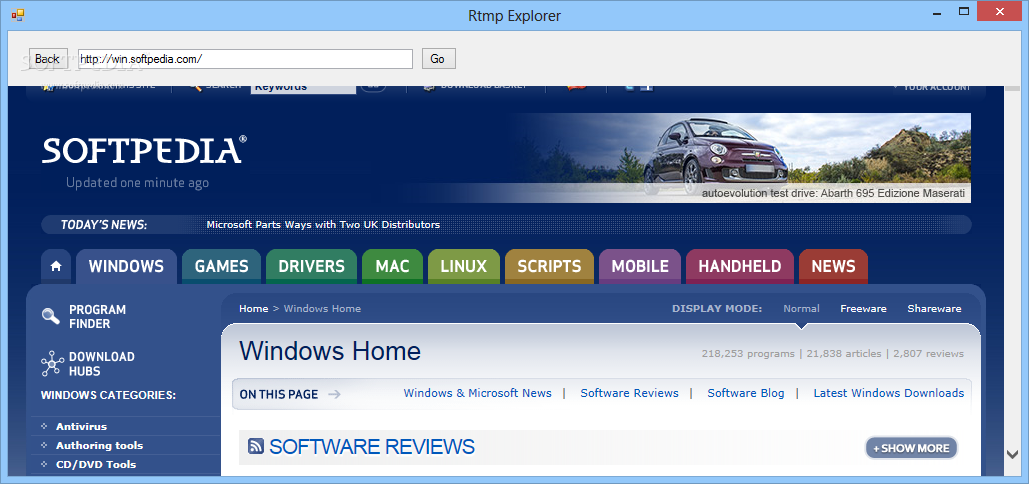Screen dimensions: 1029x484
Task: Click the Program Finder magnifier icon
Action: 51,317
